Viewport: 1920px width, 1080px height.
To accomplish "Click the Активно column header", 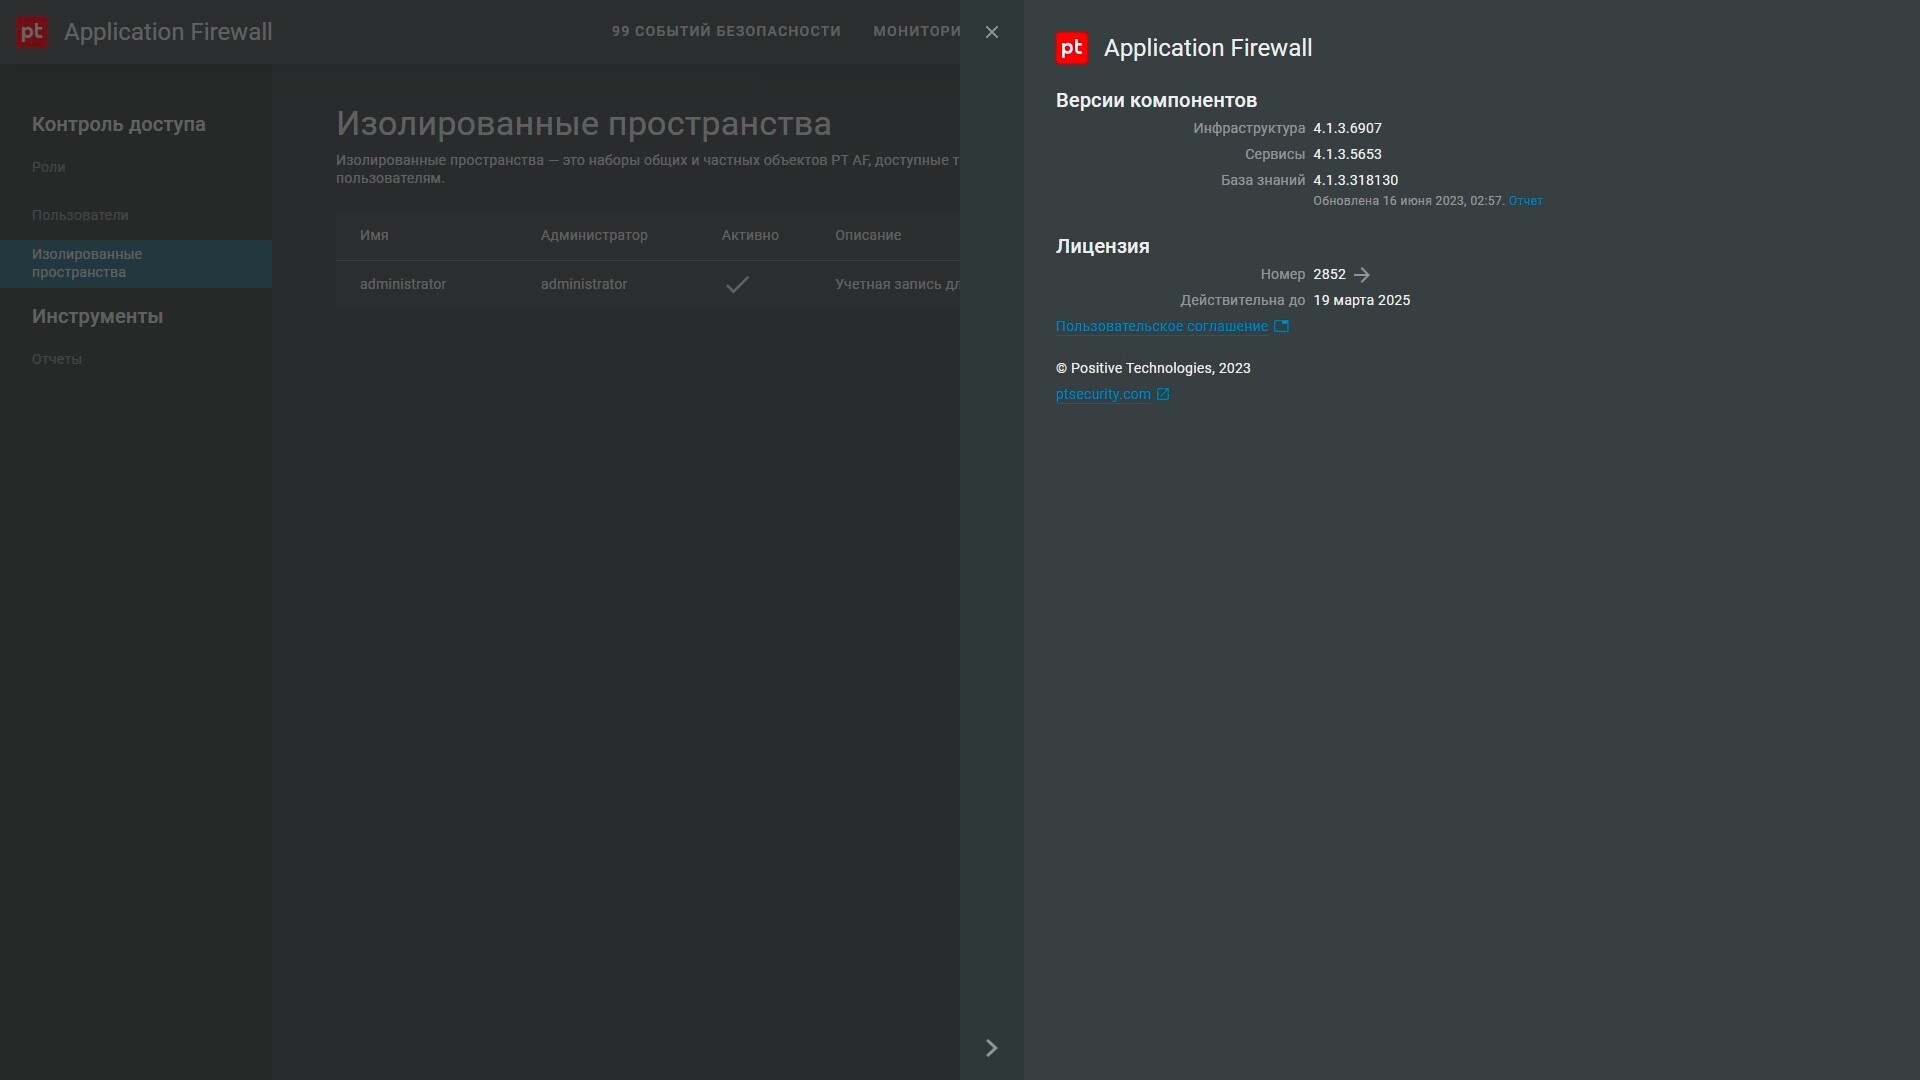I will point(750,235).
